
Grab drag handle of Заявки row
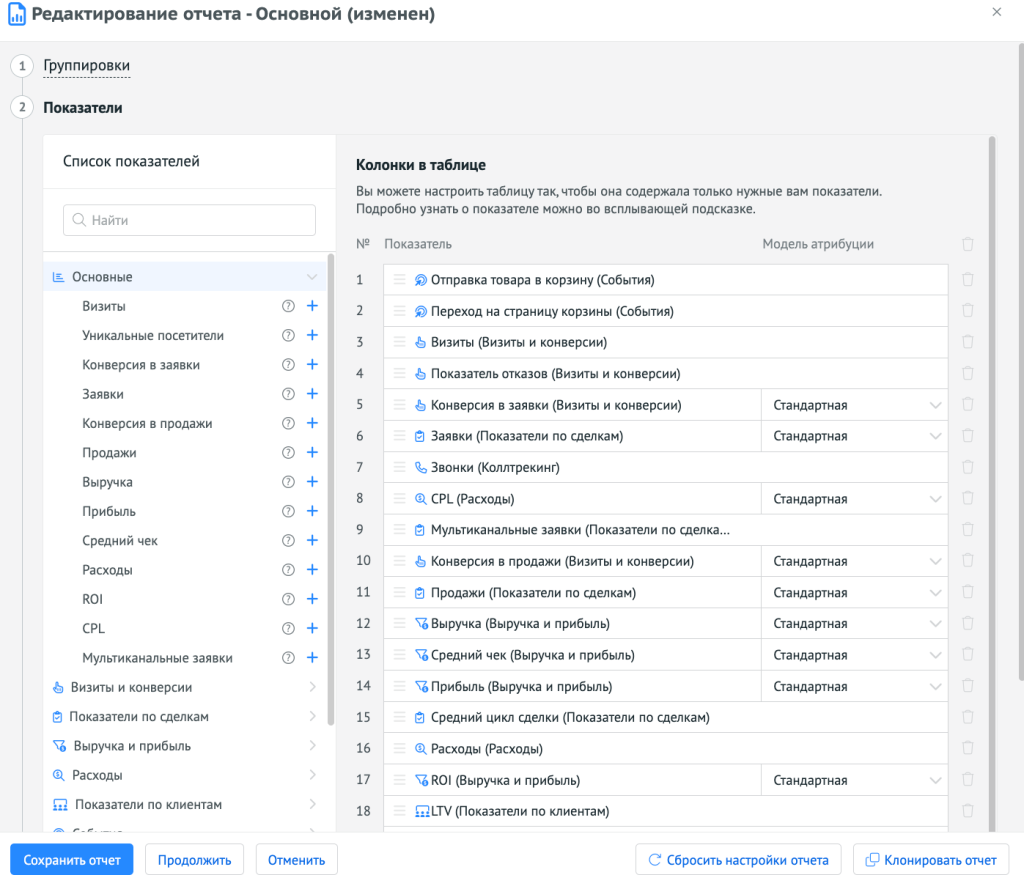click(x=399, y=436)
